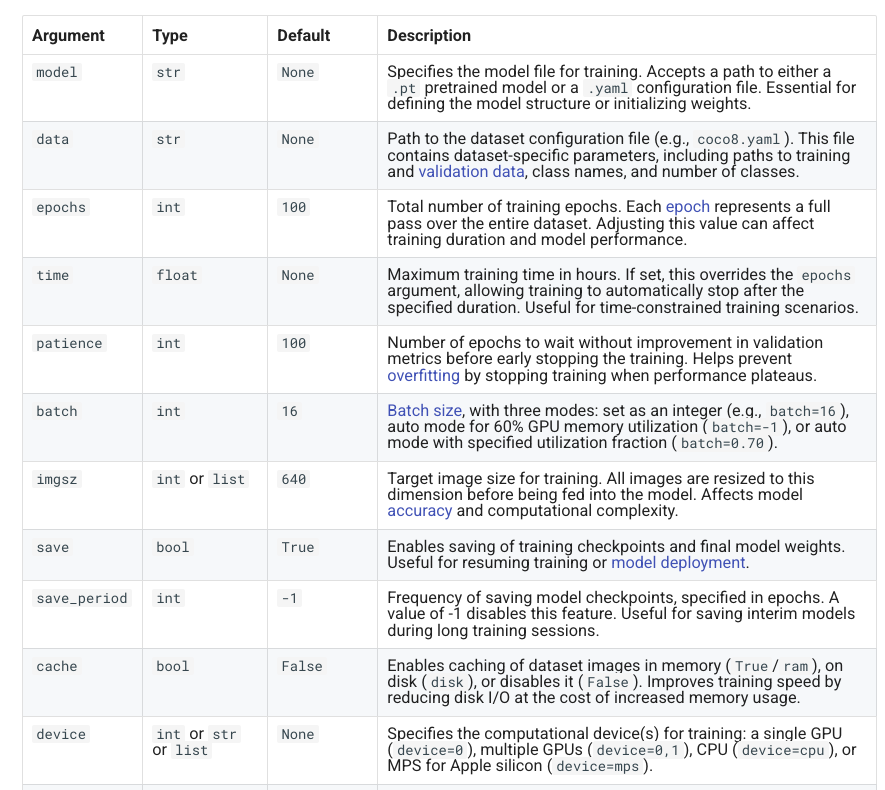Select the coco8.yaml code snippet
The image size is (885, 790).
point(738,139)
